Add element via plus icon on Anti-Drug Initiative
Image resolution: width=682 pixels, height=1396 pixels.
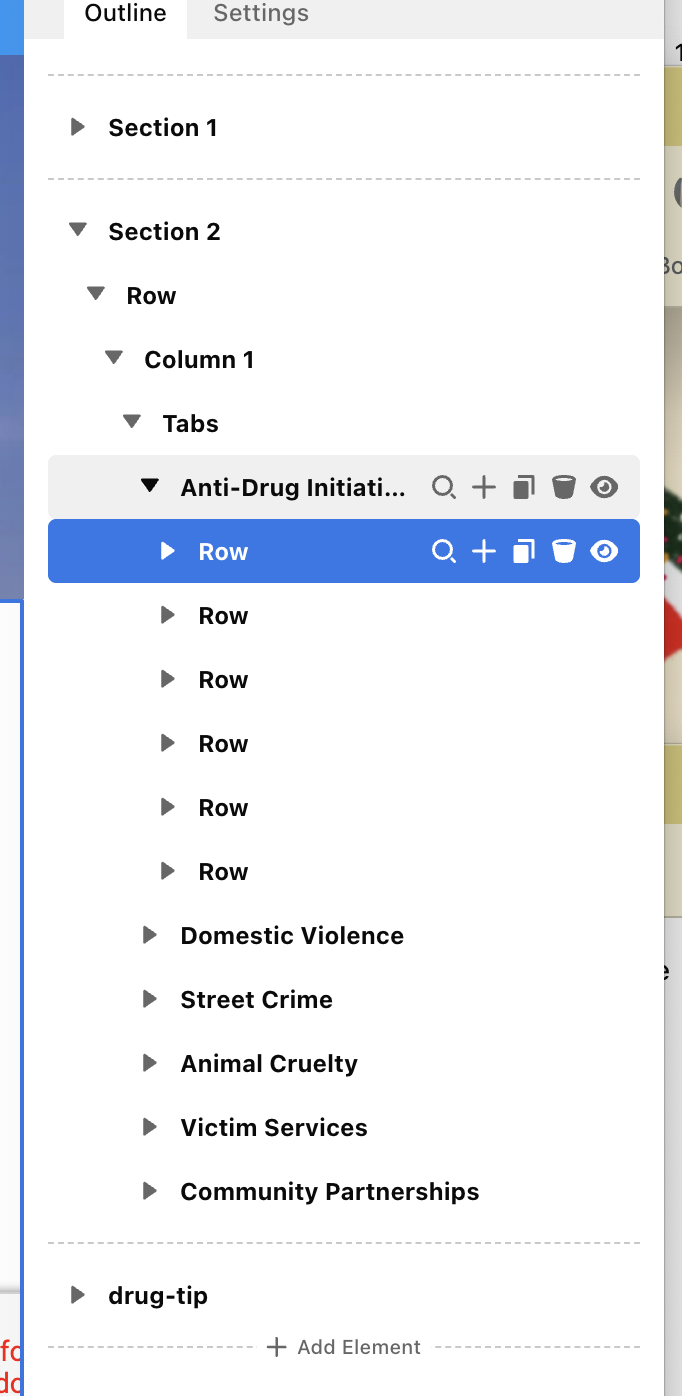coord(484,488)
